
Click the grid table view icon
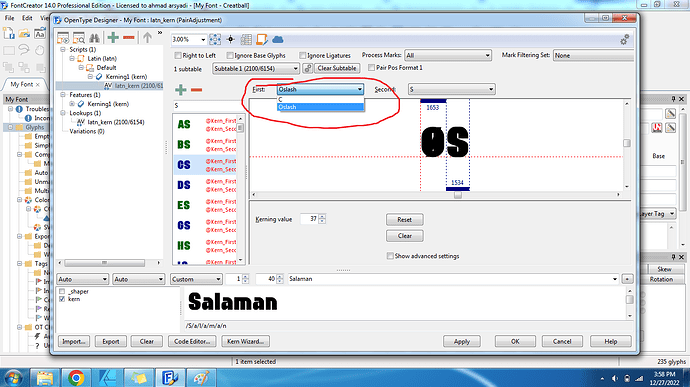(246, 40)
